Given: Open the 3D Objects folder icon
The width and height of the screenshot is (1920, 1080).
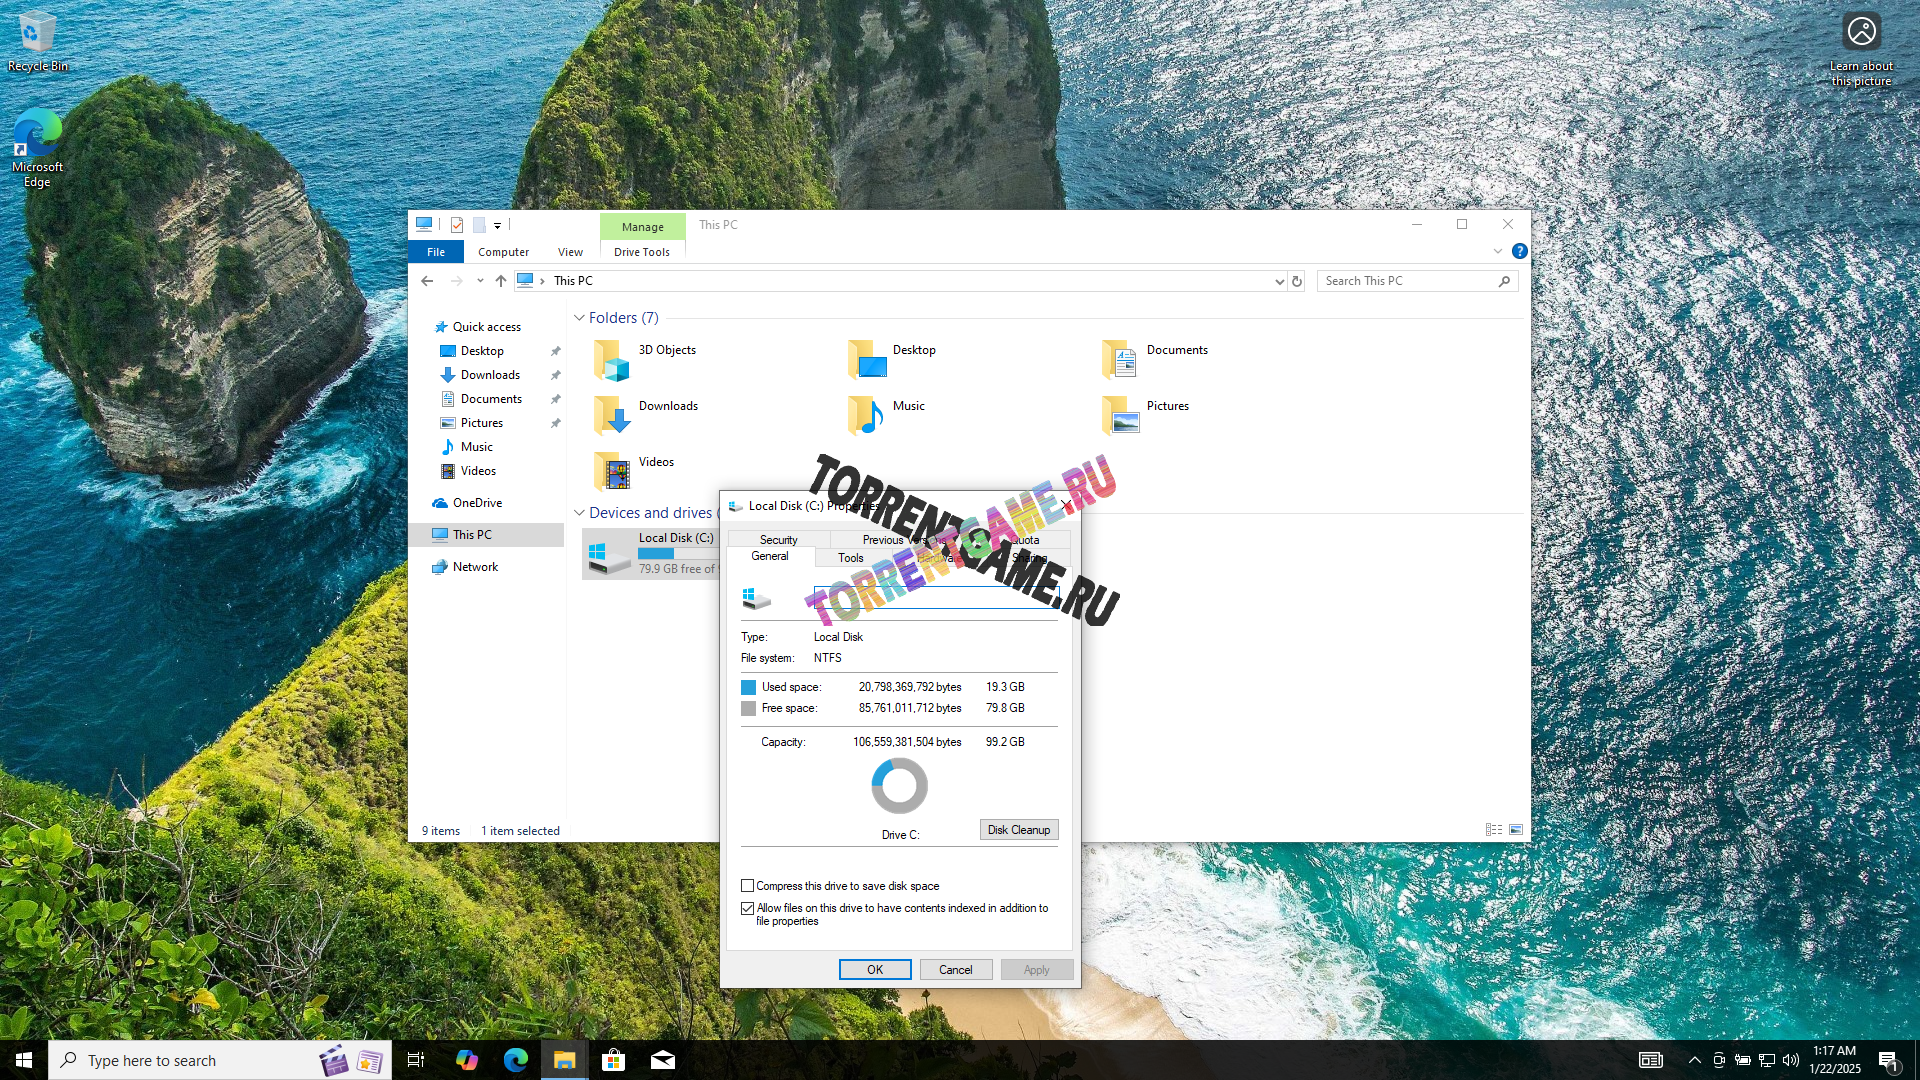Looking at the screenshot, I should click(612, 360).
